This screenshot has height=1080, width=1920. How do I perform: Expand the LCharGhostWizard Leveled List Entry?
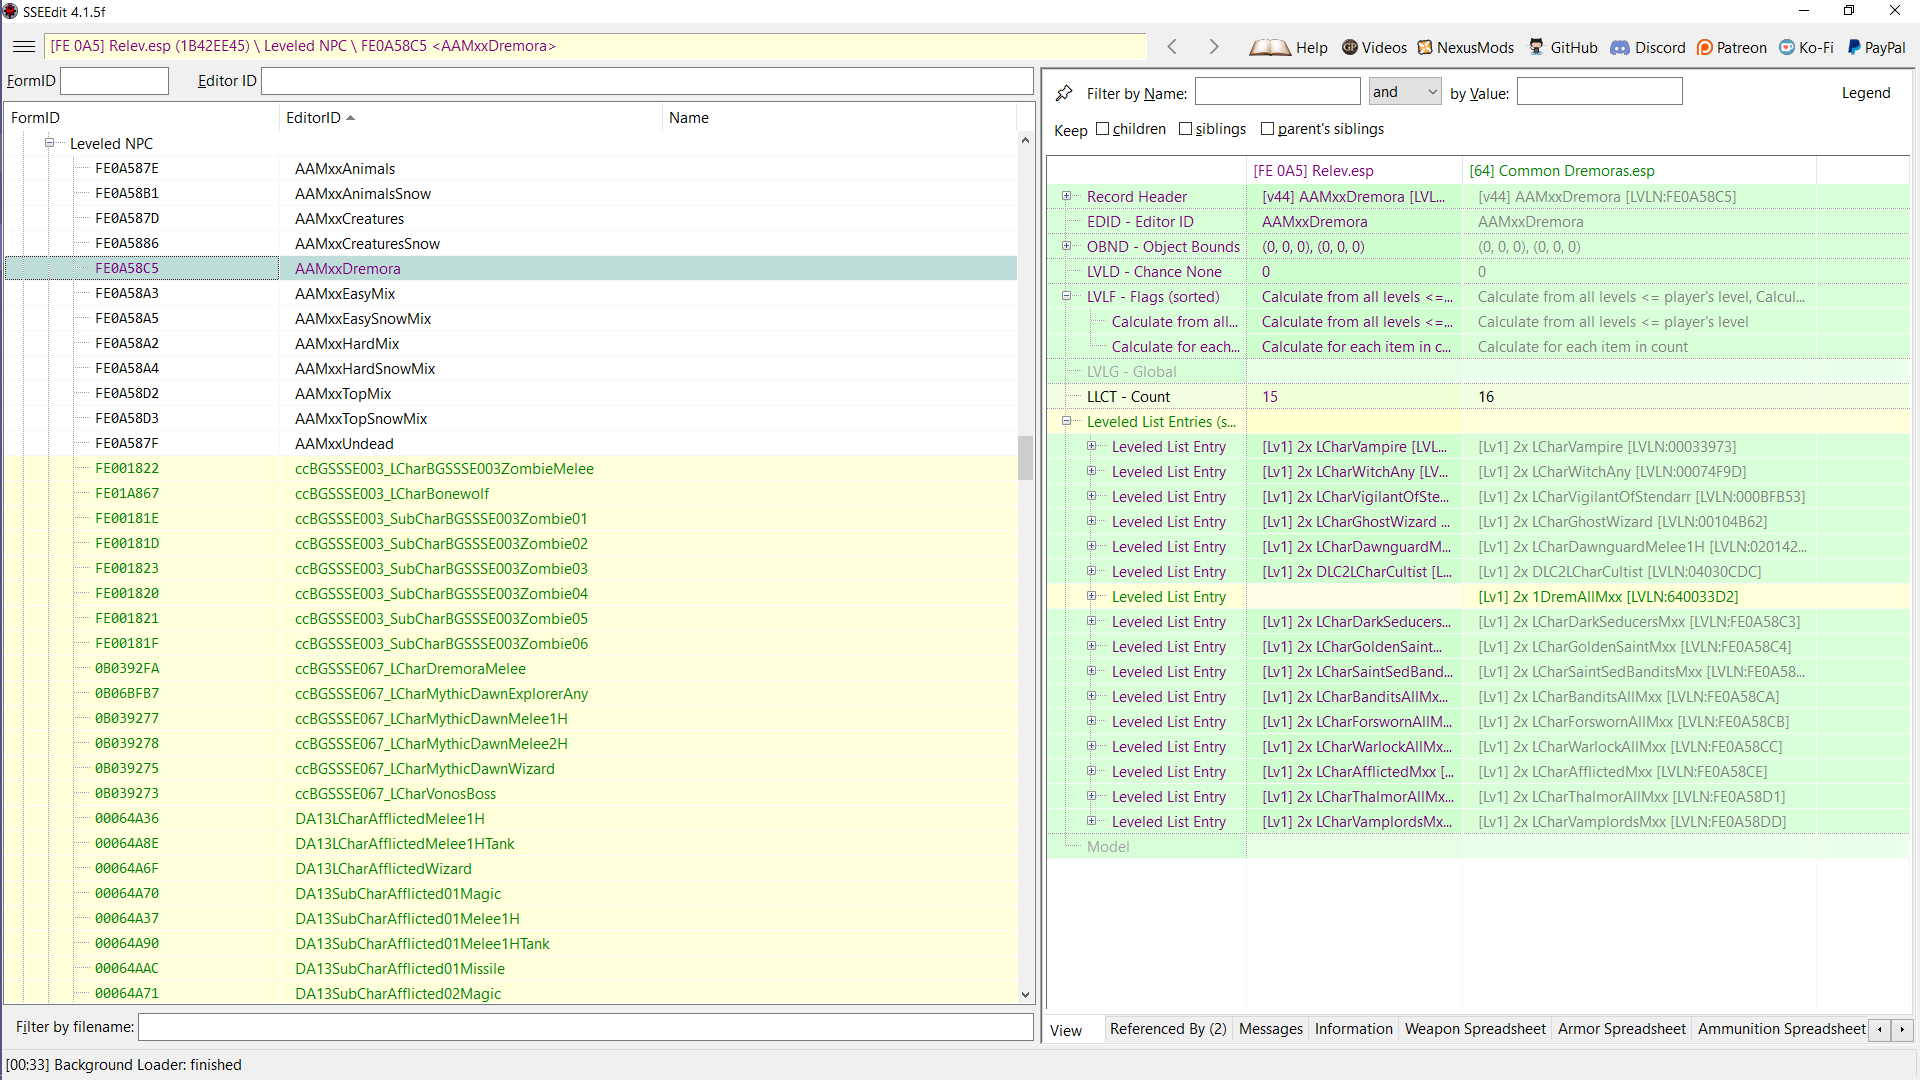coord(1091,521)
